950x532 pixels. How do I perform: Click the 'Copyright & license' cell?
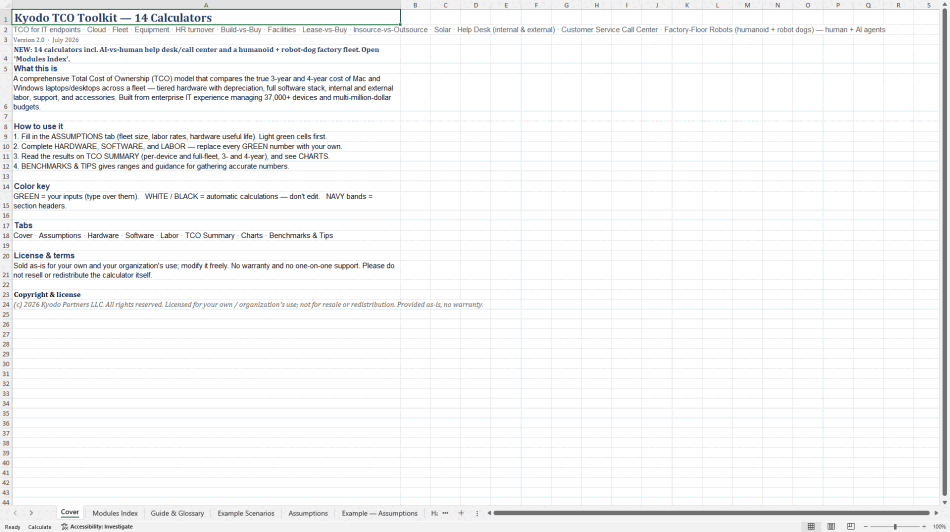tap(206, 294)
